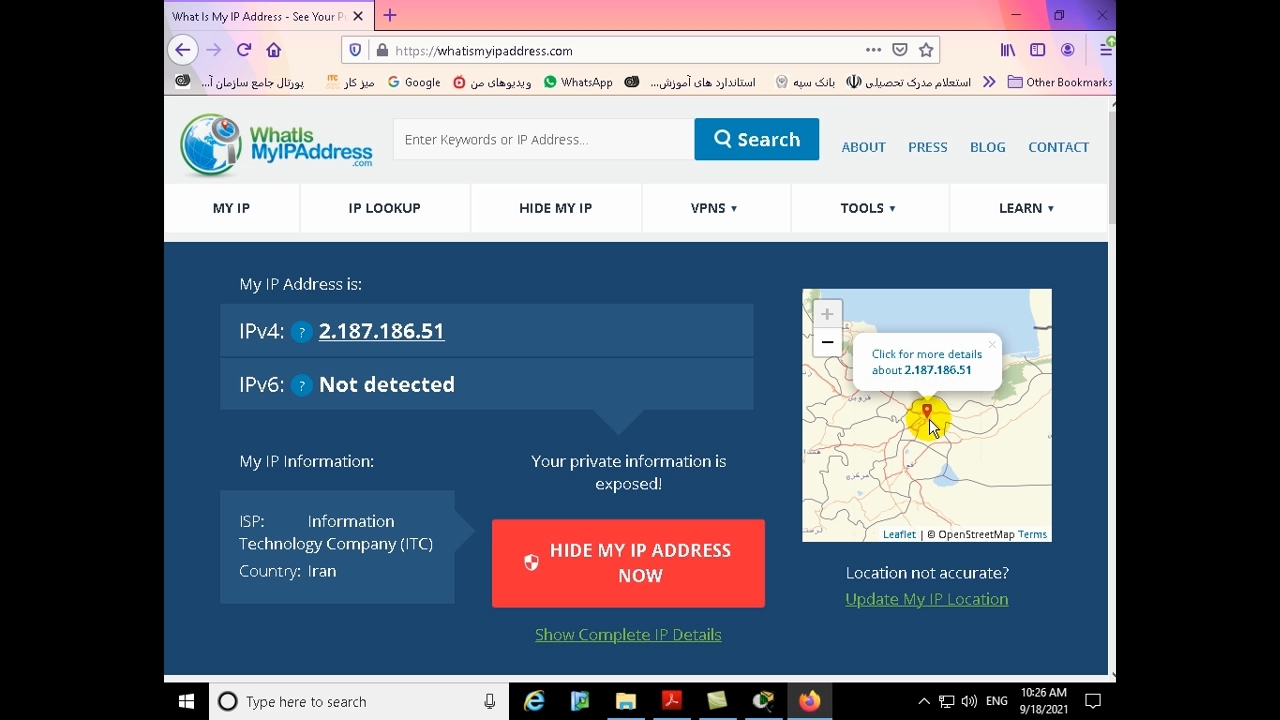Click the IPv6 question mark help icon
1280x720 pixels.
[x=301, y=385]
